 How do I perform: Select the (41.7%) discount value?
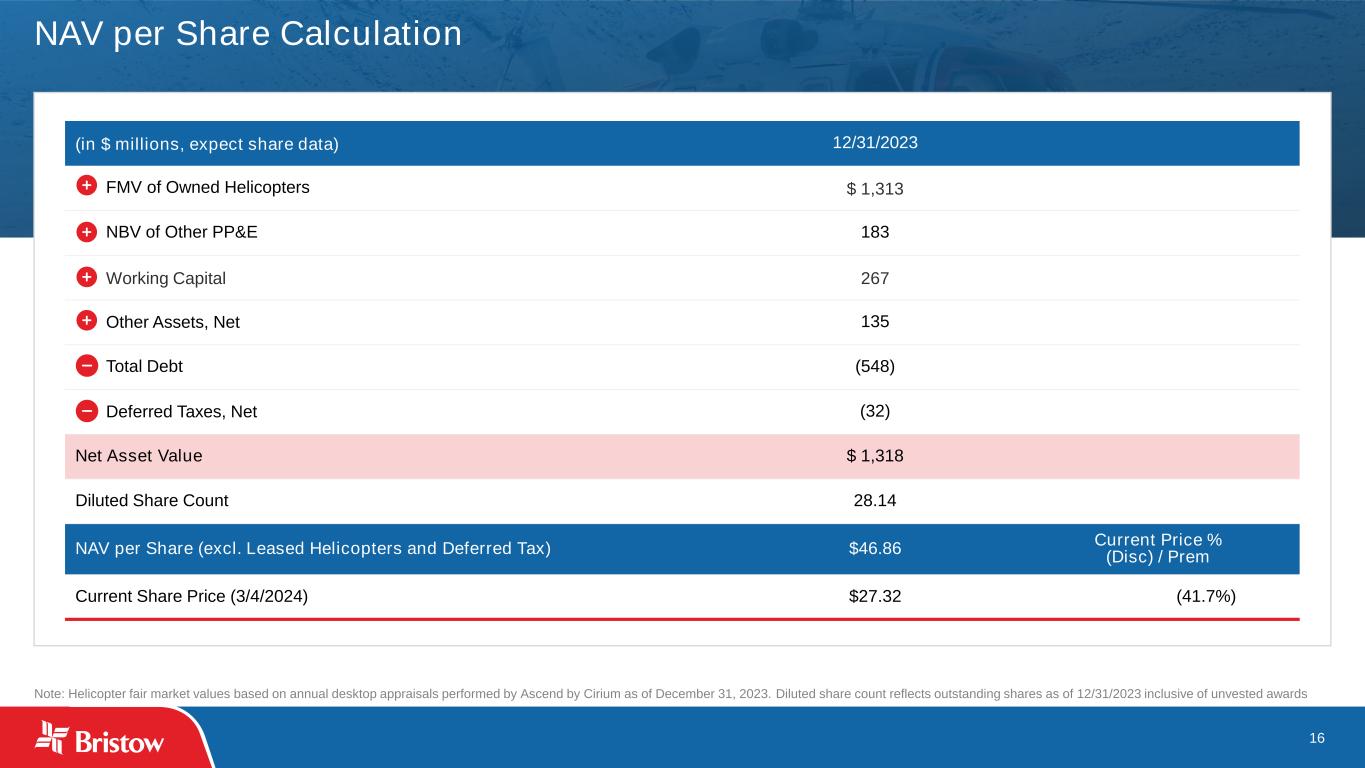click(1206, 596)
